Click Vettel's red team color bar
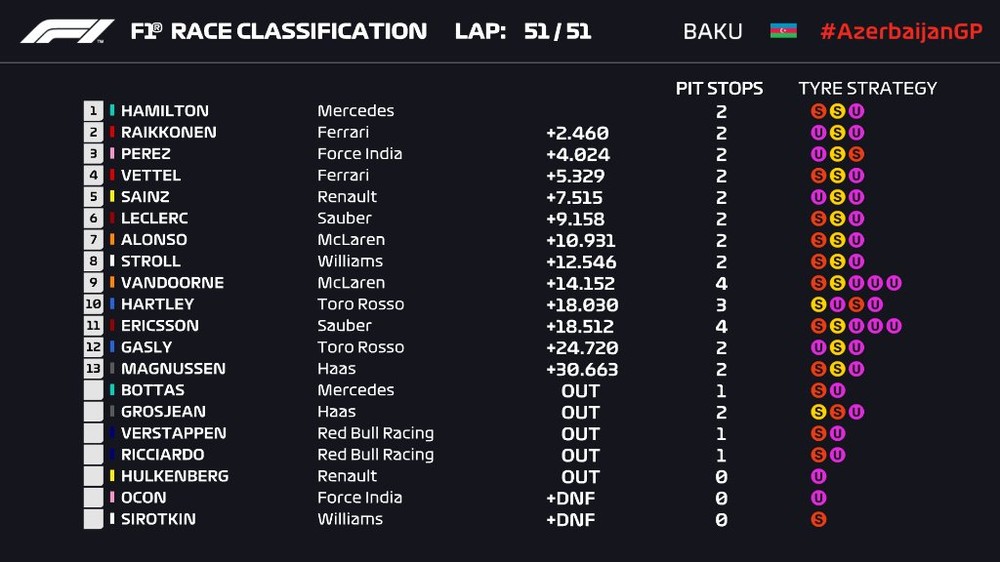 pos(113,176)
